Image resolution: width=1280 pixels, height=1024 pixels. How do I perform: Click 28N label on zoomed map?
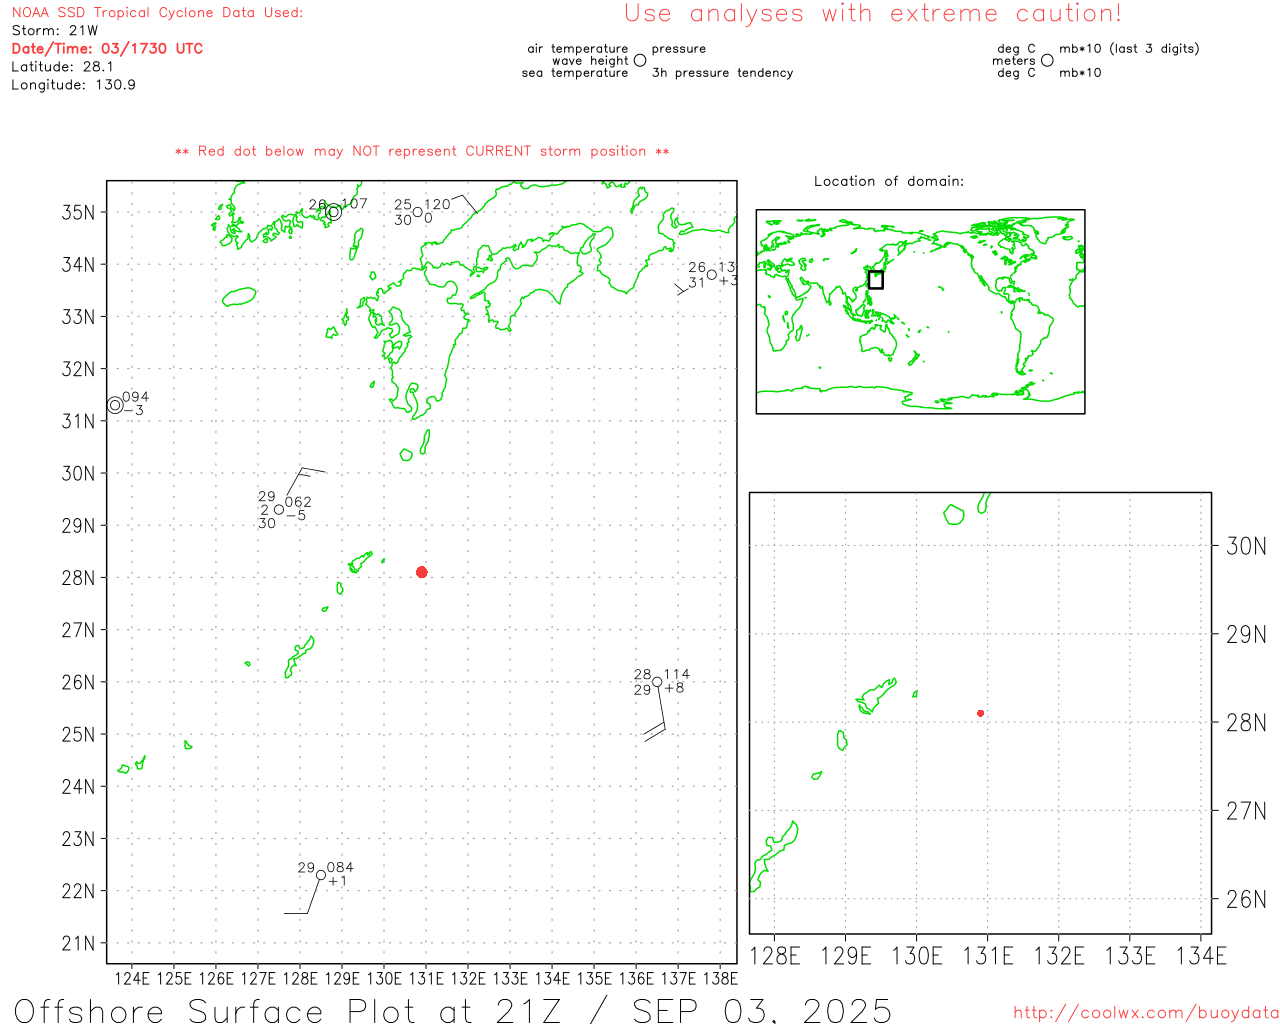1246,723
